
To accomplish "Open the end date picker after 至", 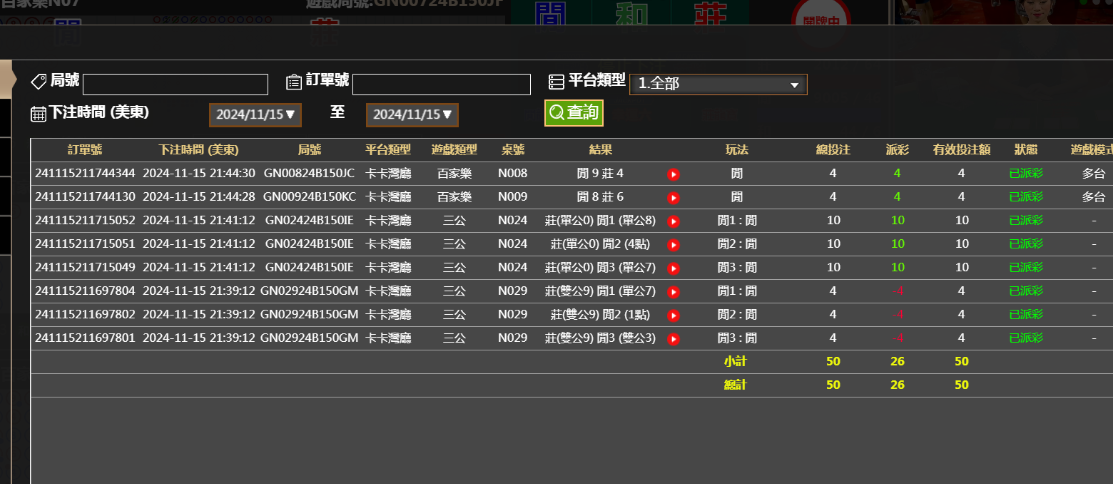I will [412, 115].
